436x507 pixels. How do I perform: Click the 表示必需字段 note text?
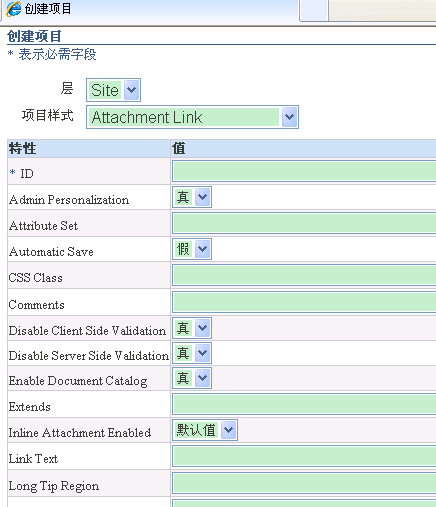(57, 54)
